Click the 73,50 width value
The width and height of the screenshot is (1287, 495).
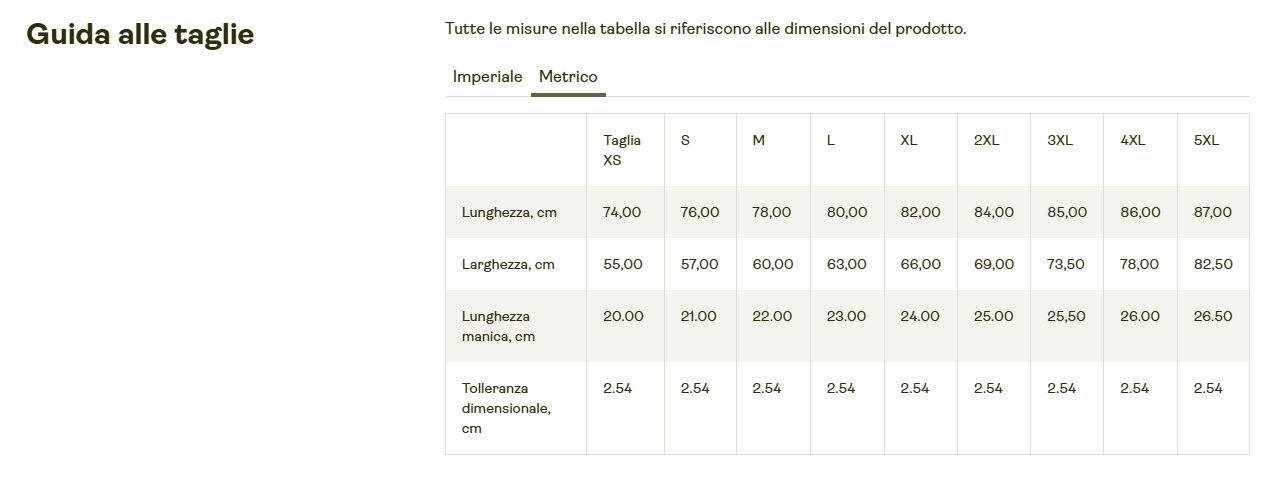(x=1067, y=265)
